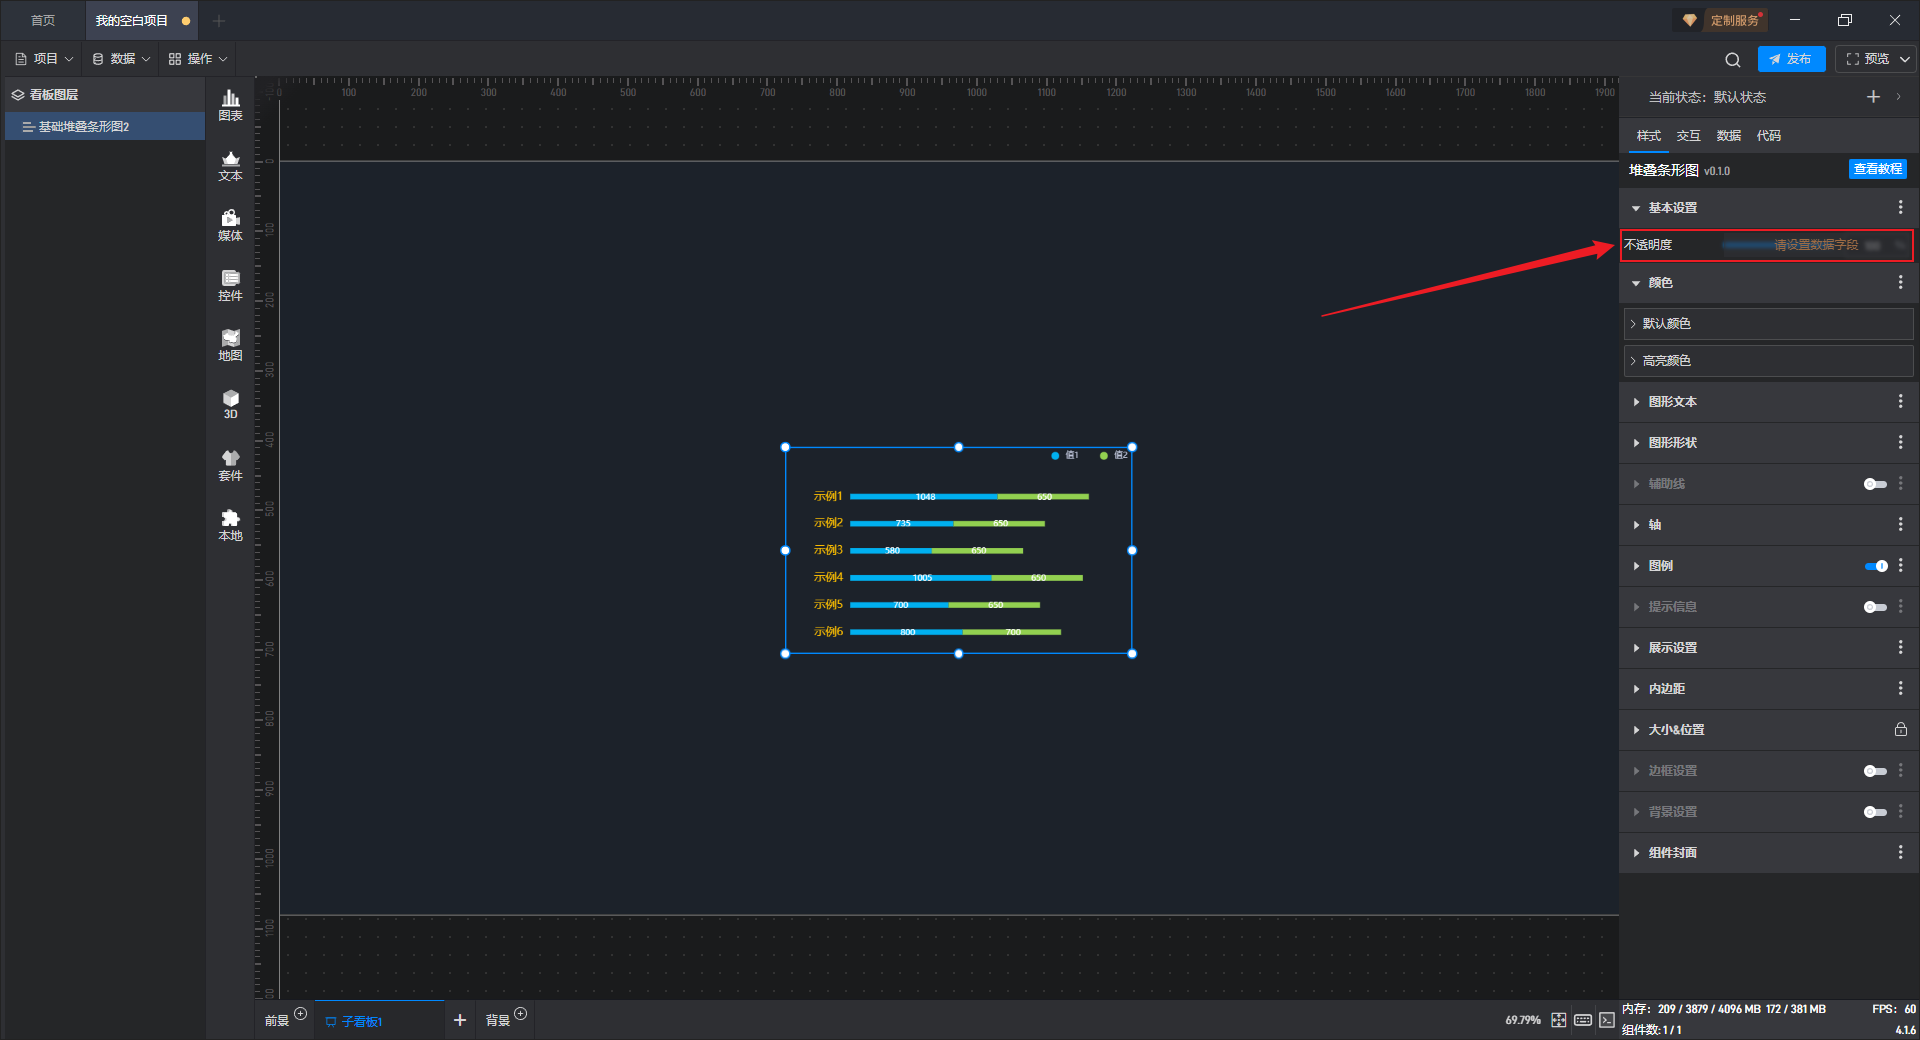
Task: Add a new state with plus icon
Action: 1873,97
